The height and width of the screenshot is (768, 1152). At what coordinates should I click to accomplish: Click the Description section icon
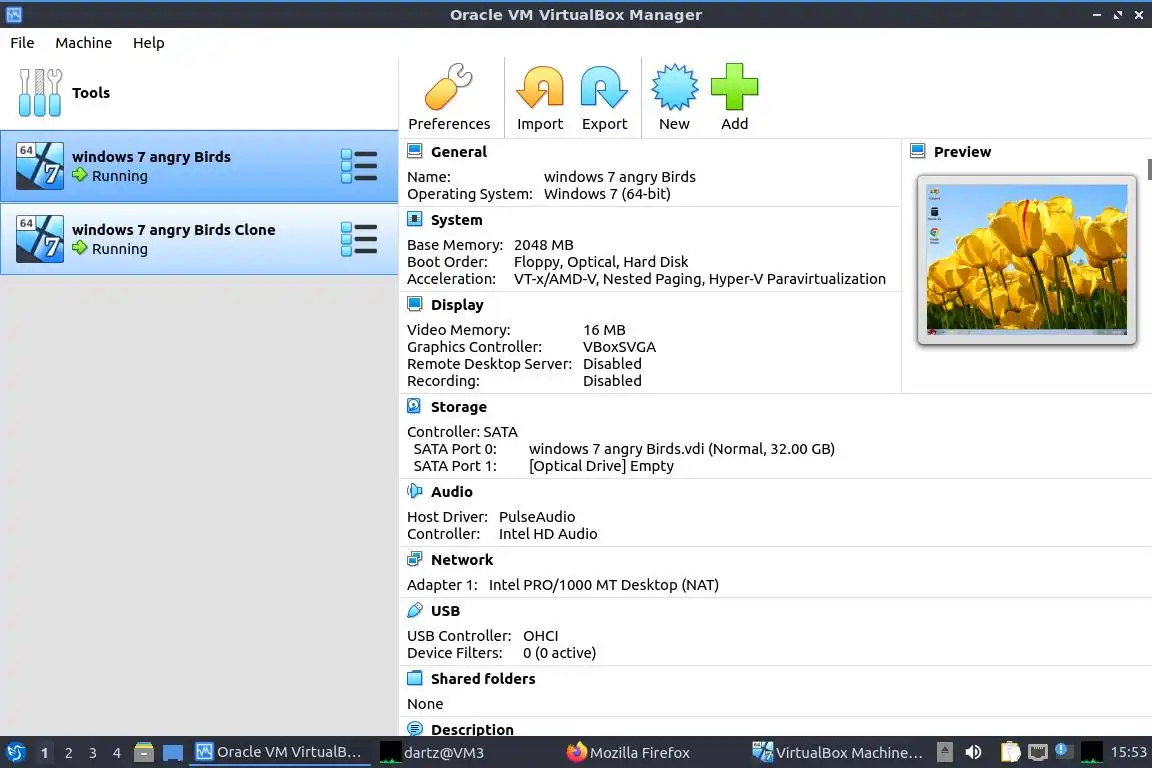pos(415,728)
